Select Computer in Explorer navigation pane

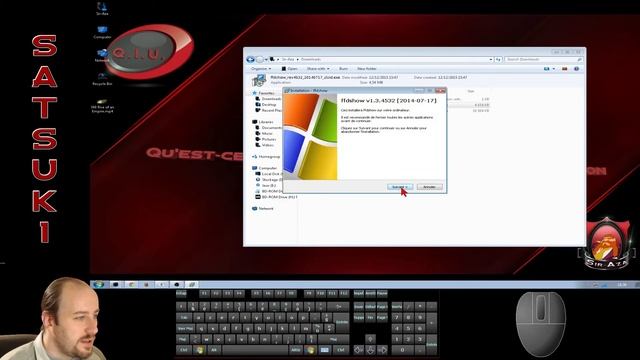point(264,168)
